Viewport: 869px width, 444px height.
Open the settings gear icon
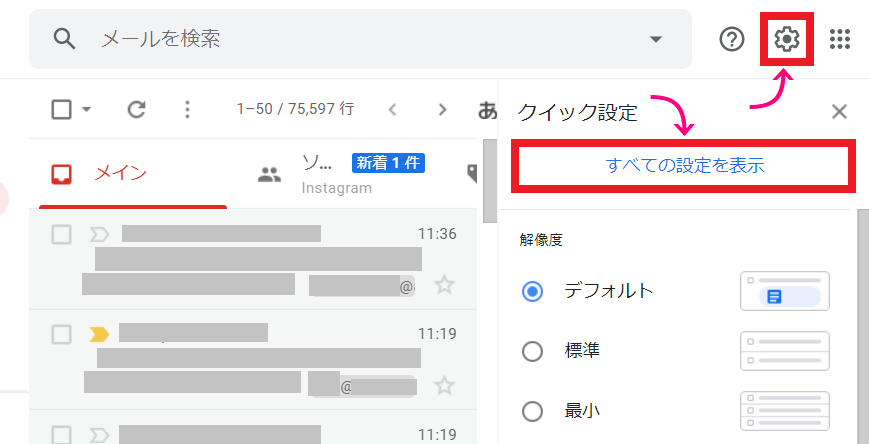click(x=787, y=39)
